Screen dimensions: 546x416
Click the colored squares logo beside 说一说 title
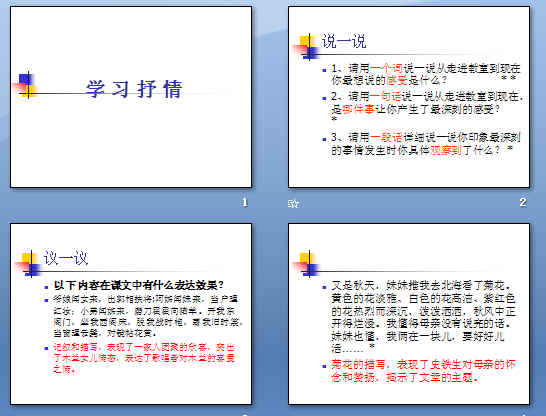[x=307, y=47]
